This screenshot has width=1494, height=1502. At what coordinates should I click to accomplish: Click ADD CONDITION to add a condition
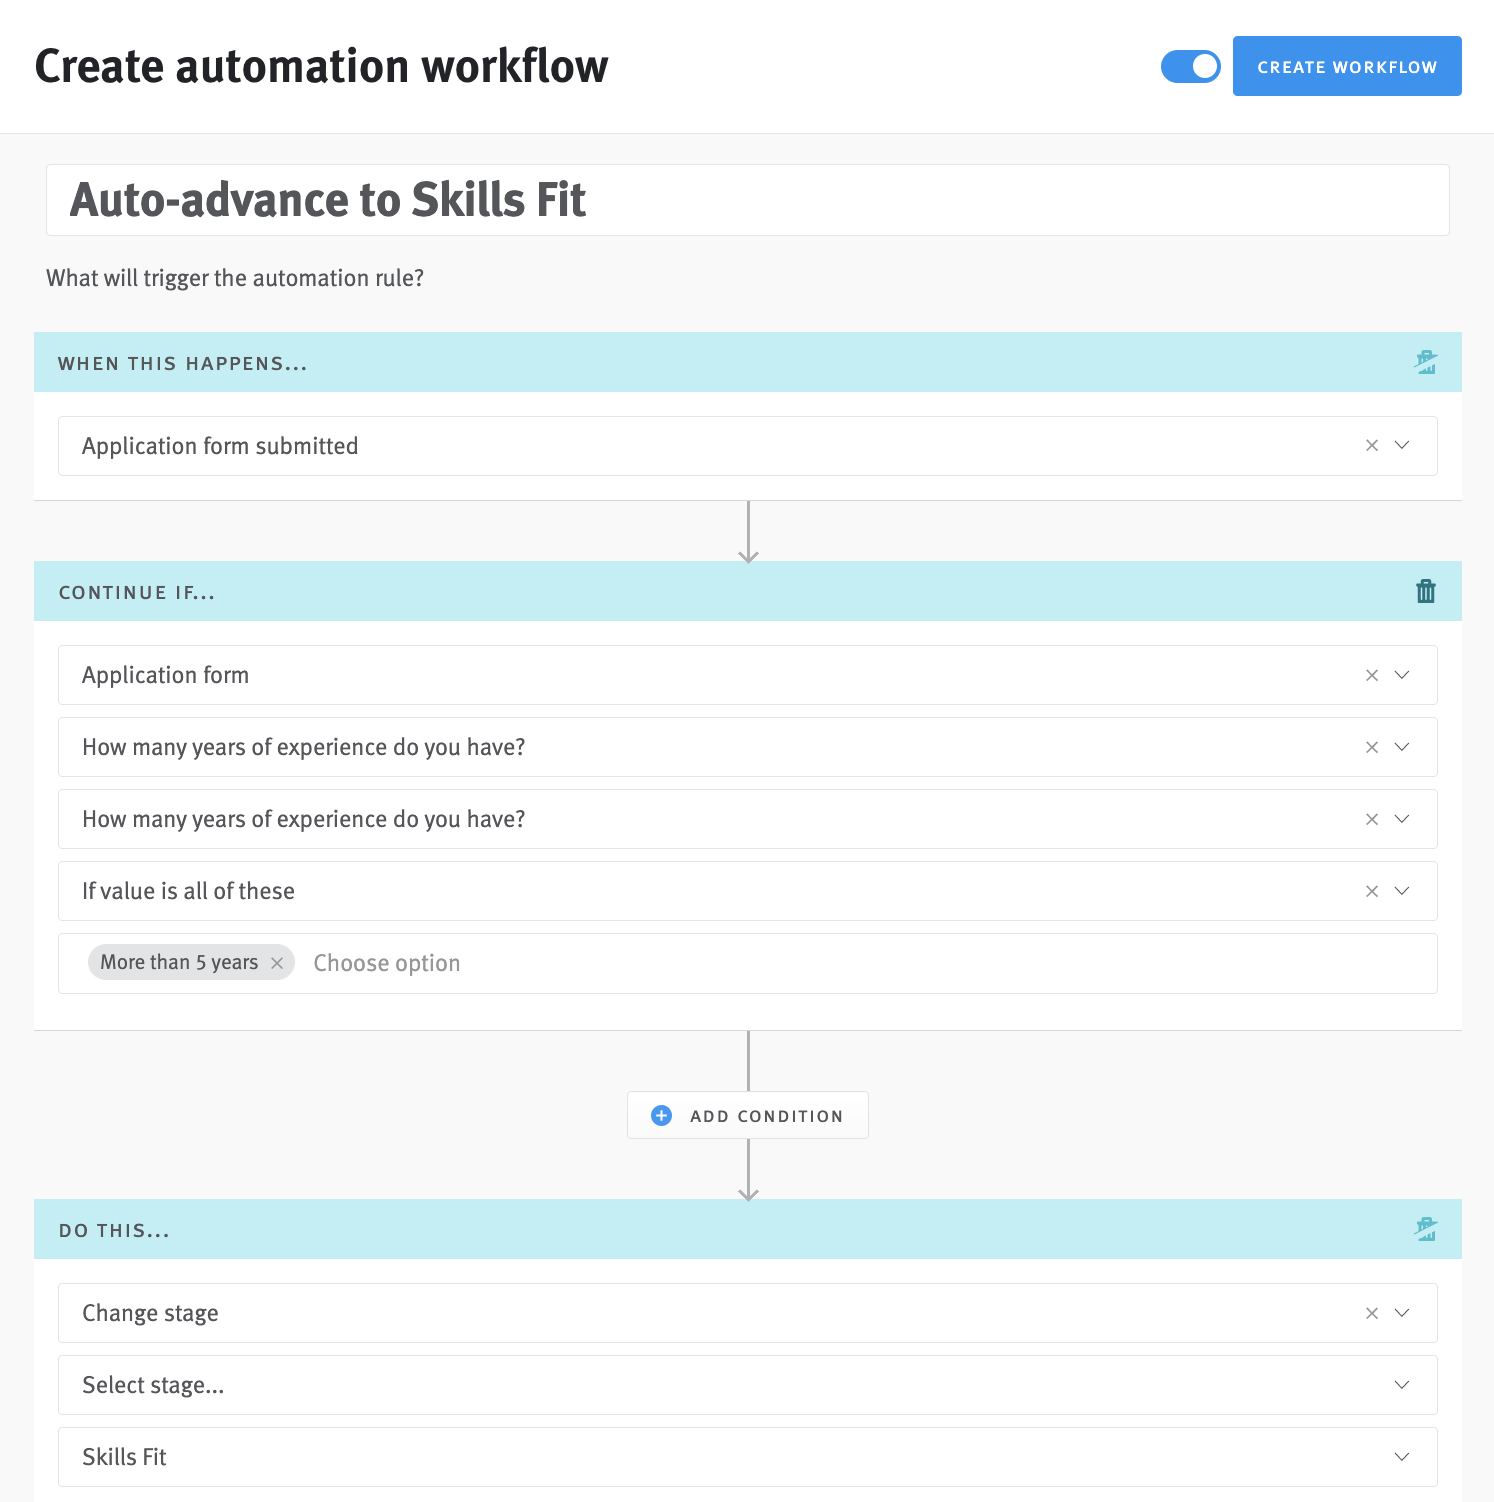[766, 1115]
